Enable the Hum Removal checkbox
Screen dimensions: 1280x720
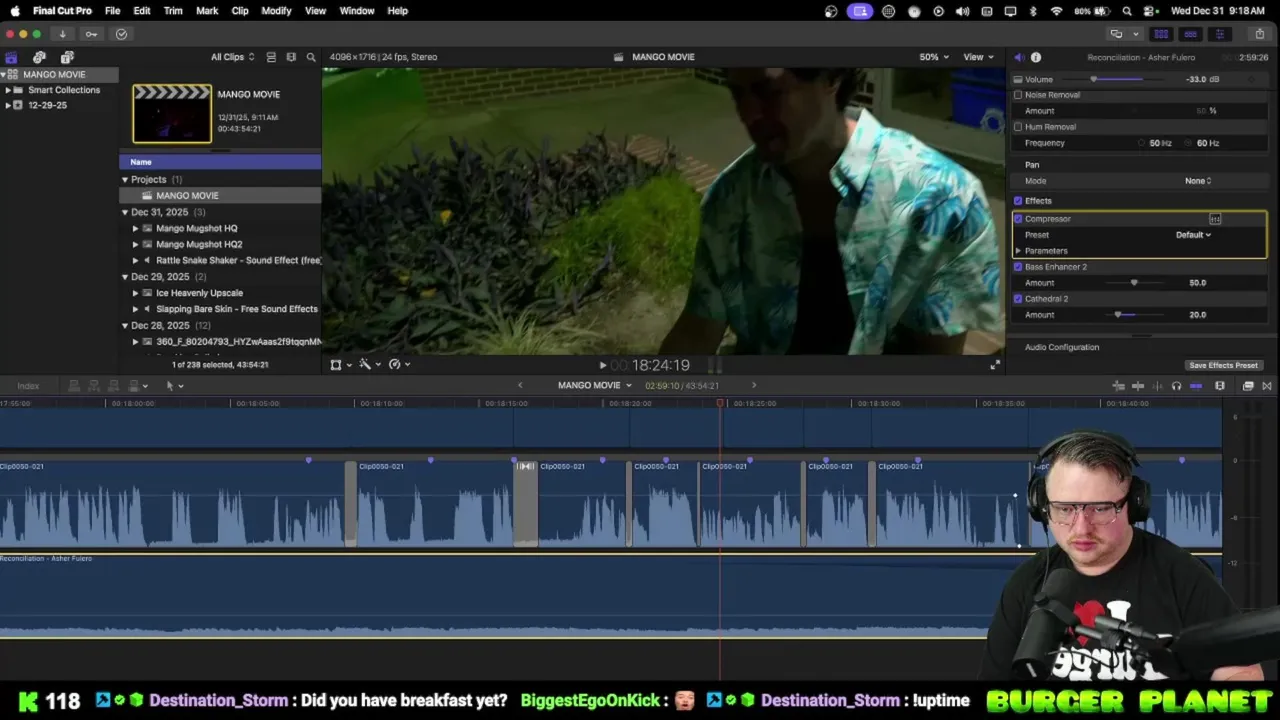(x=1018, y=127)
